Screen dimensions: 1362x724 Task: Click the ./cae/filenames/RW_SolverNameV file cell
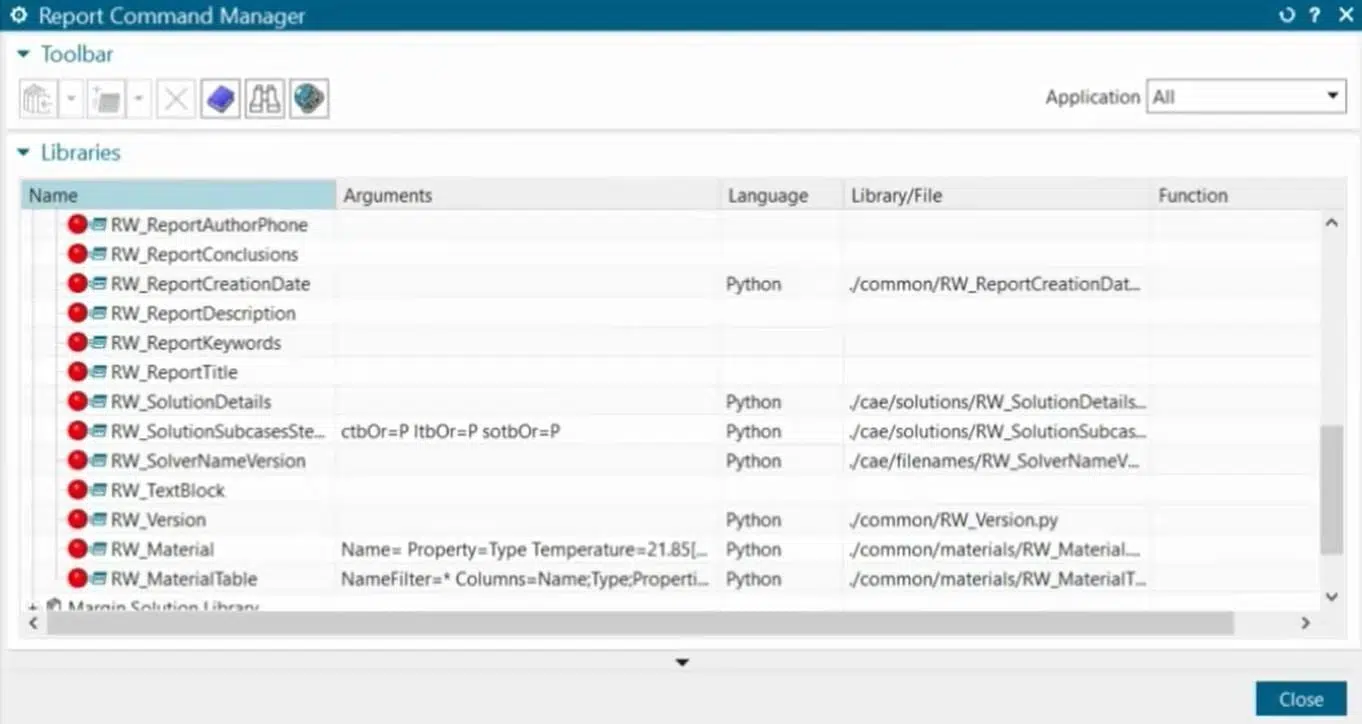click(995, 461)
